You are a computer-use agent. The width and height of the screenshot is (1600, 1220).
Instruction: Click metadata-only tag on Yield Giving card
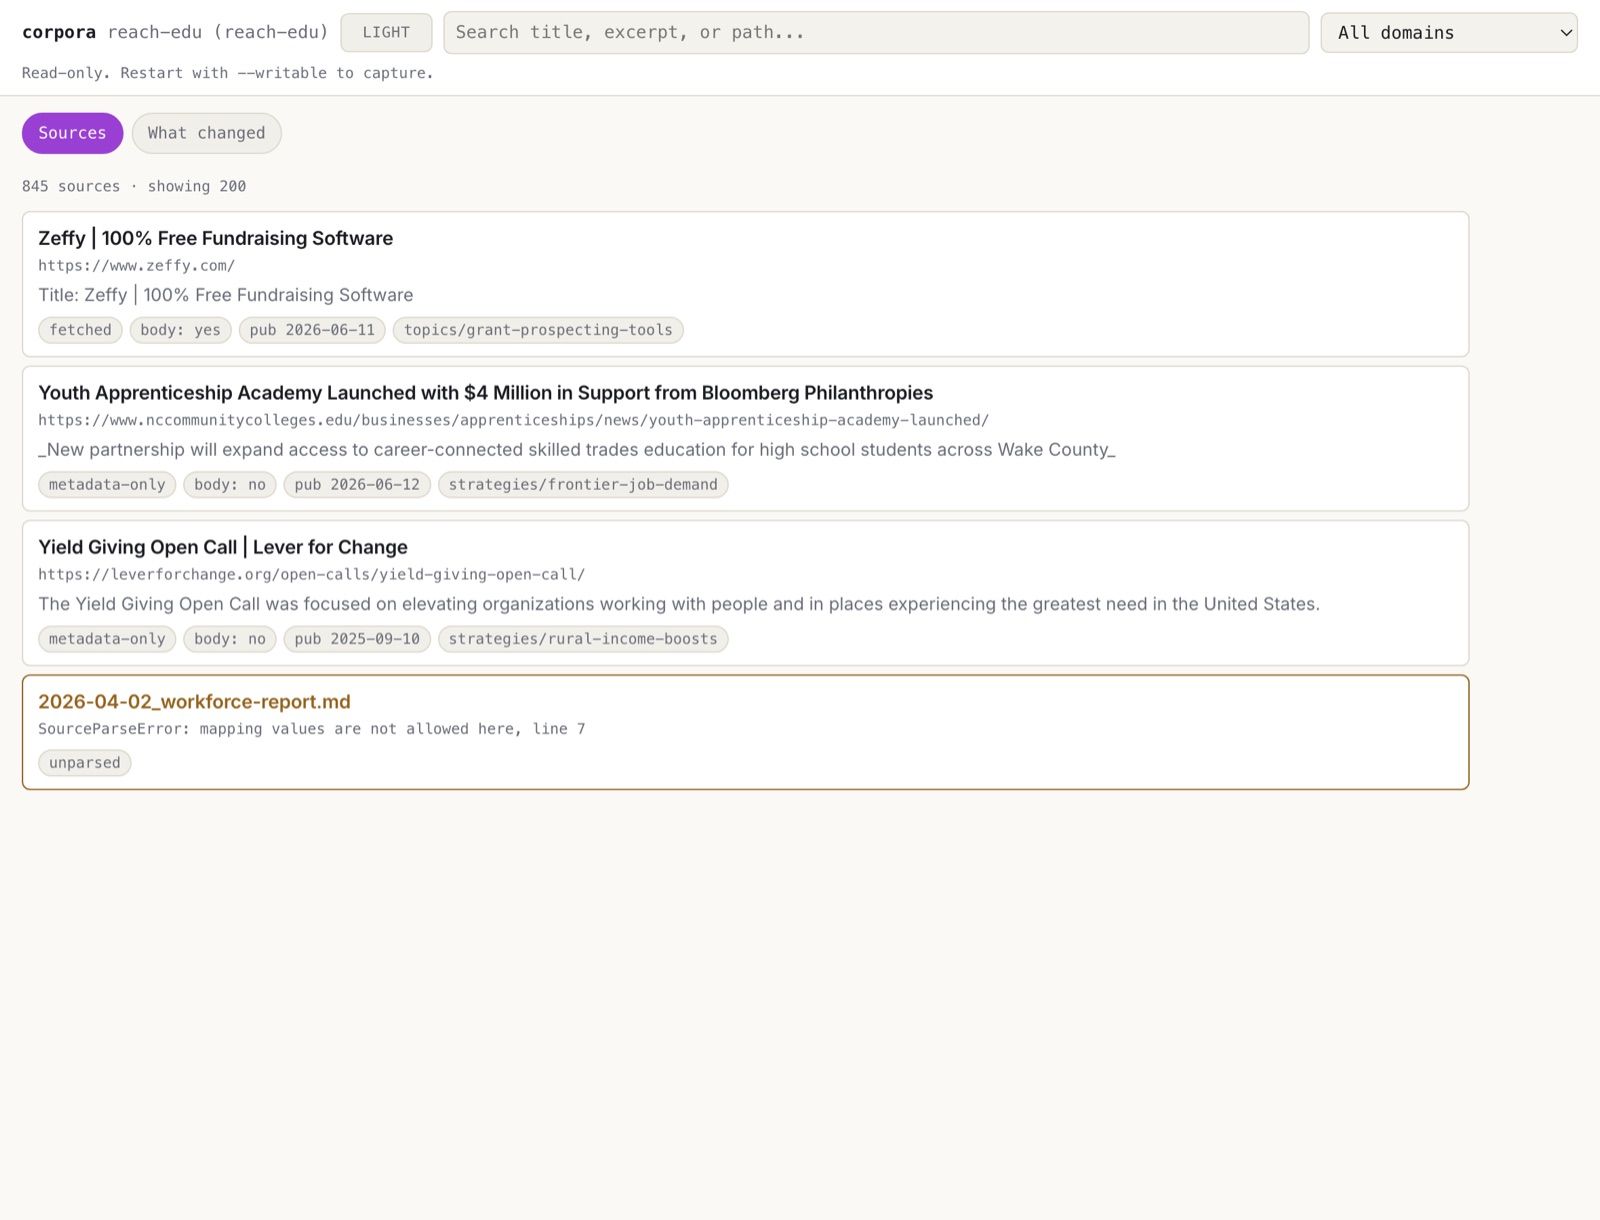107,639
